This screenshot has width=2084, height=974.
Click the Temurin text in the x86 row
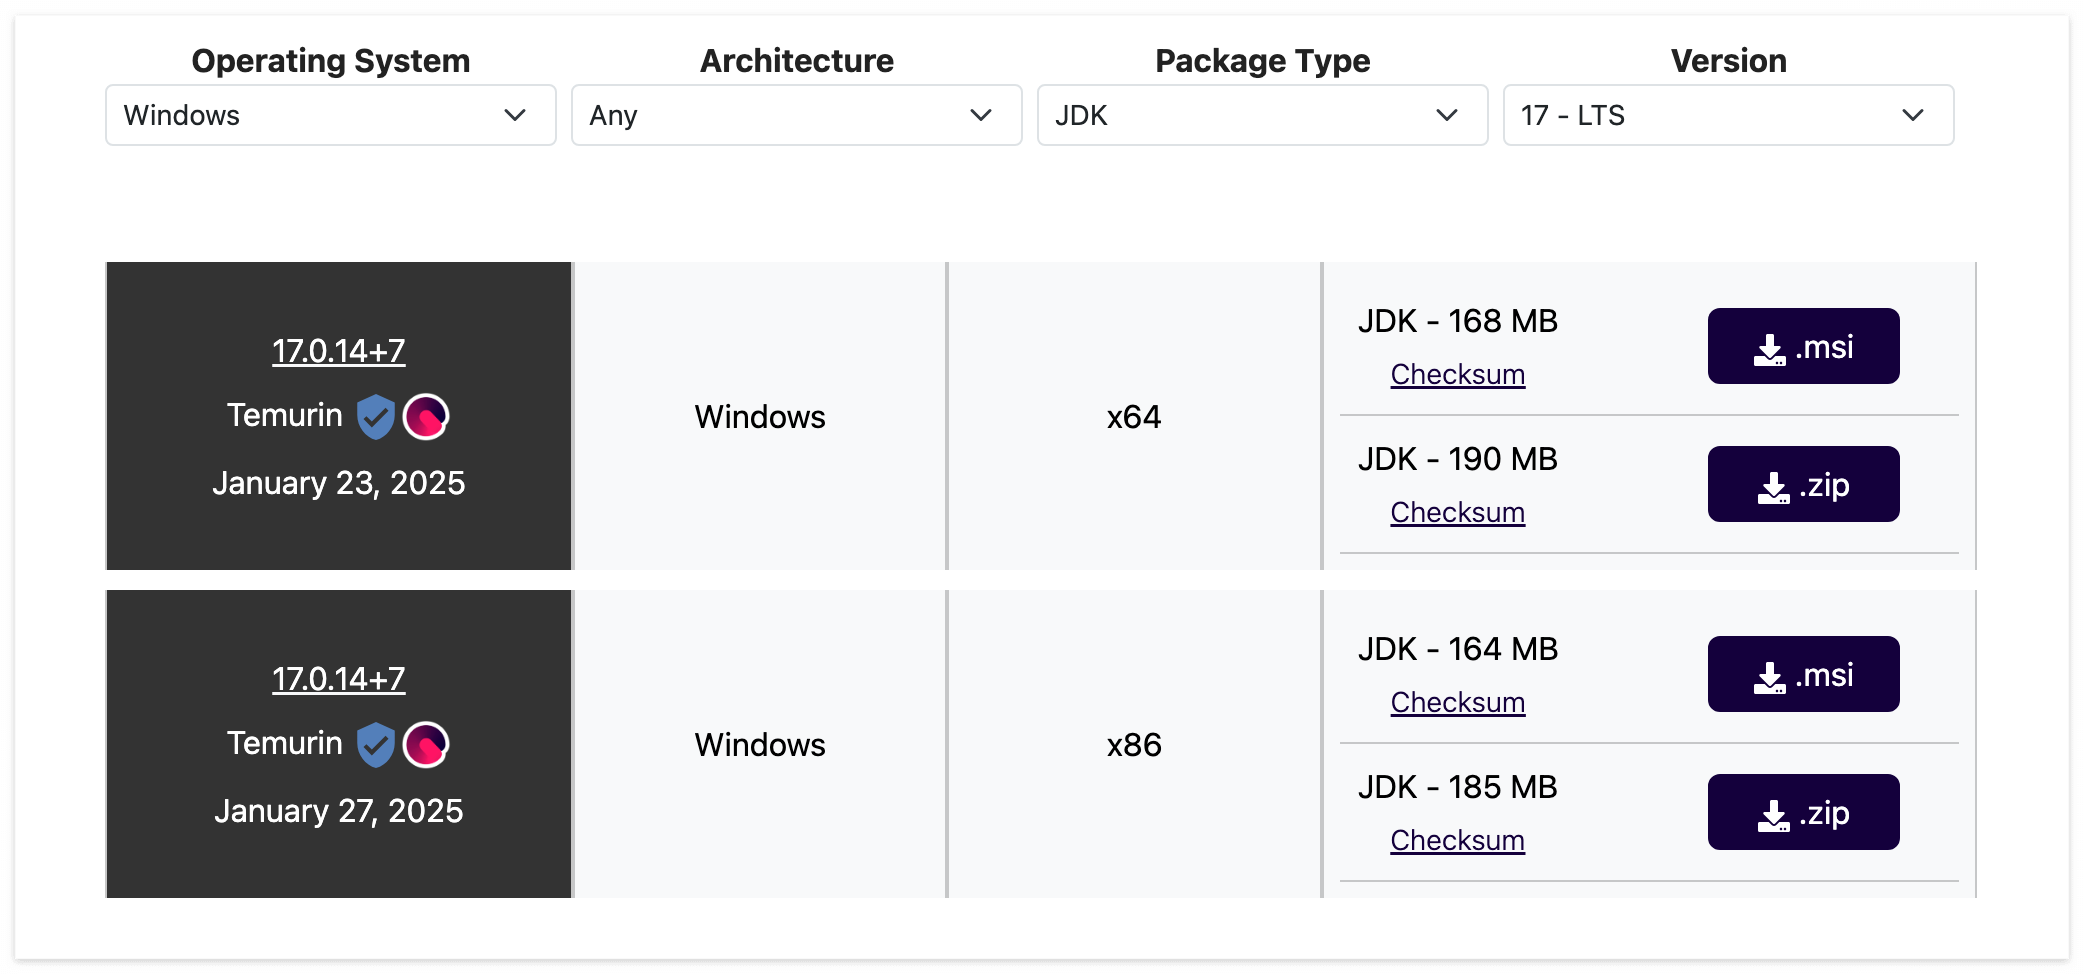[x=285, y=743]
